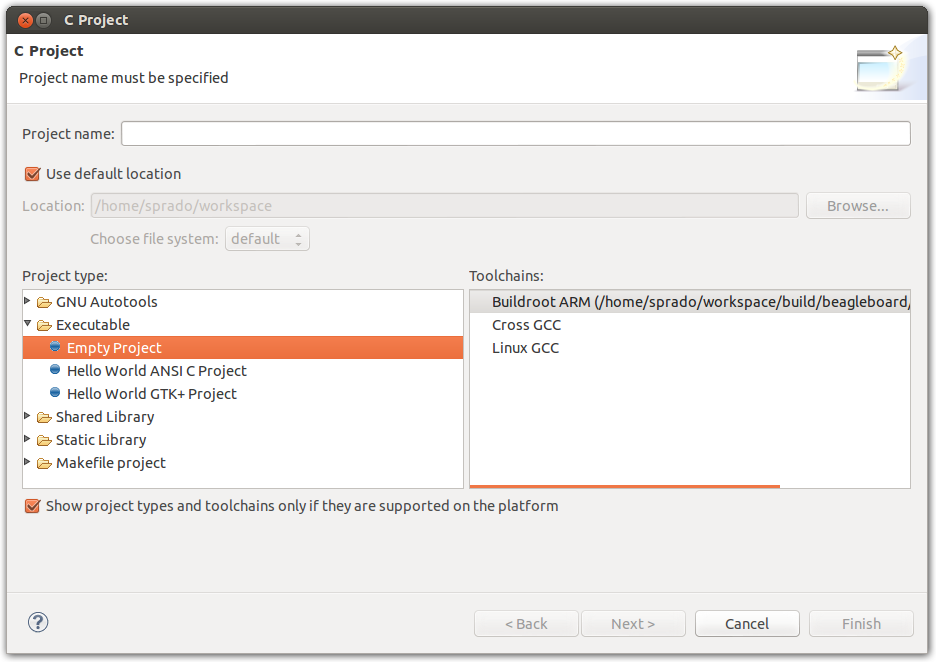Click the Shared Library label
Image resolution: width=936 pixels, height=662 pixels.
105,417
